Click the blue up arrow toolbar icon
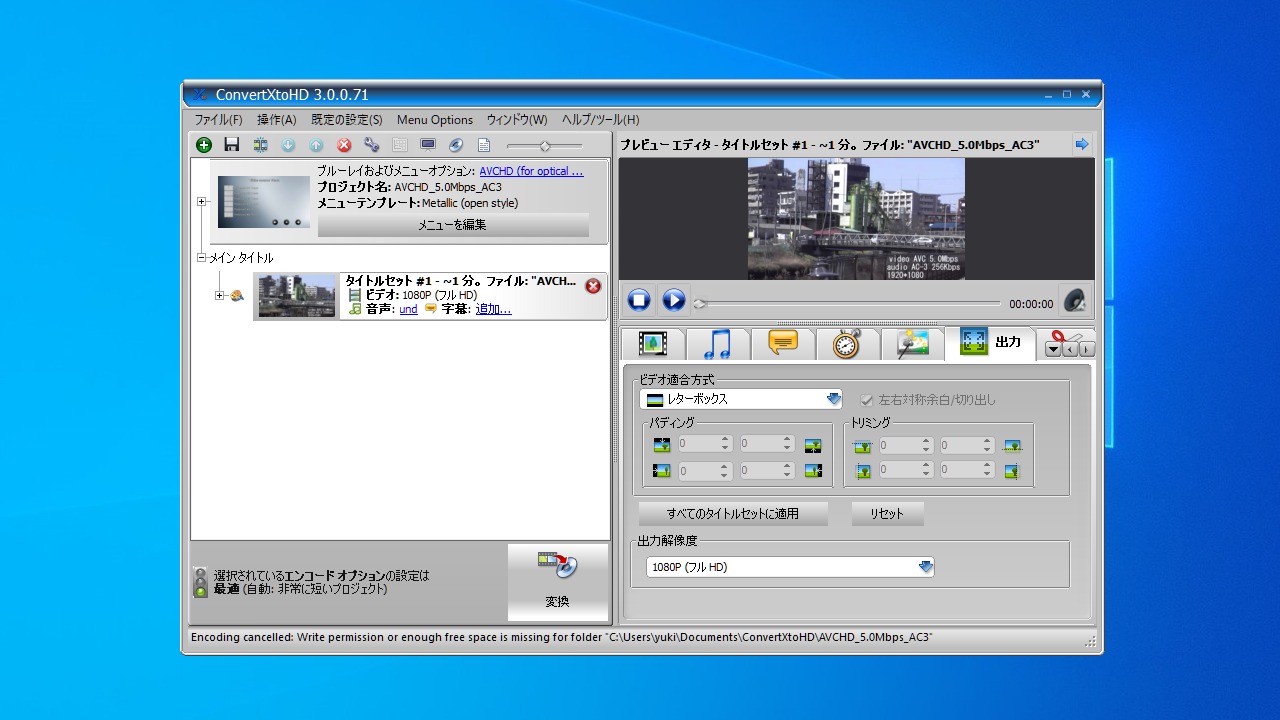Image resolution: width=1280 pixels, height=720 pixels. click(x=316, y=145)
